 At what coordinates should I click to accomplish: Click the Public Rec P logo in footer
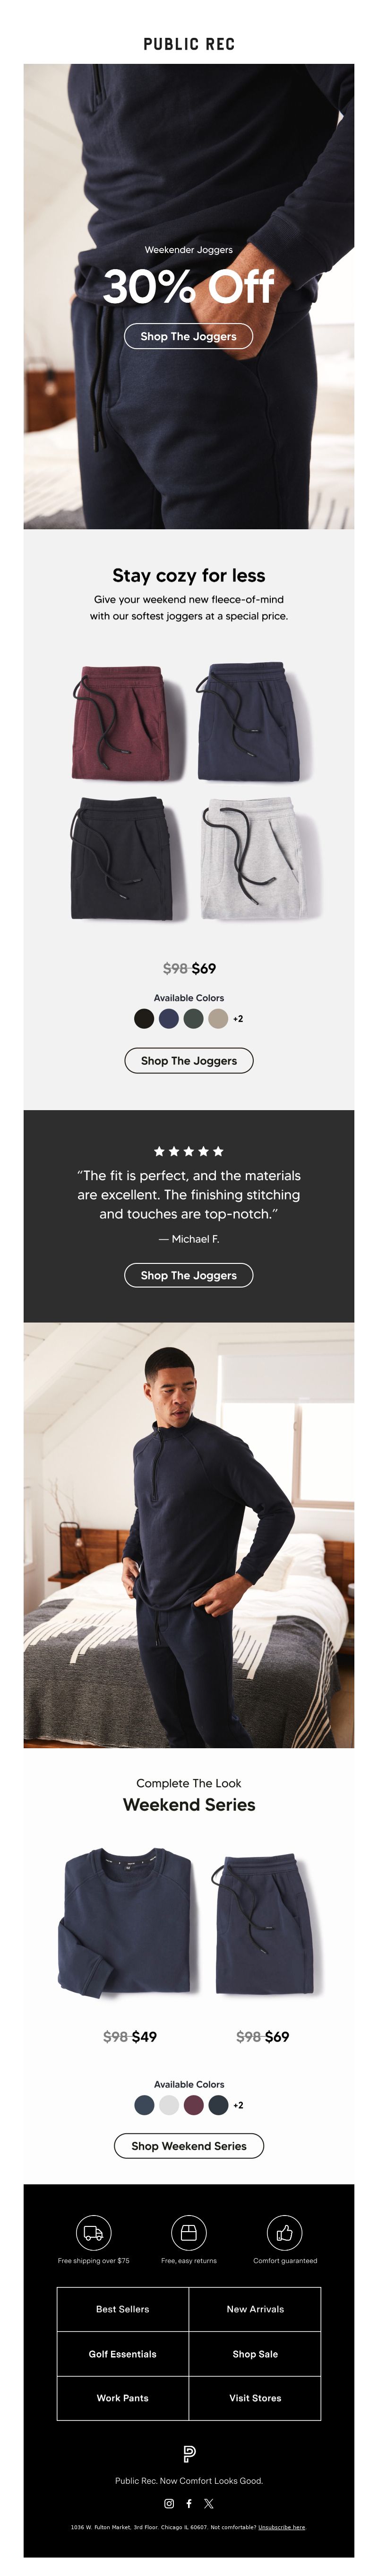(189, 2453)
